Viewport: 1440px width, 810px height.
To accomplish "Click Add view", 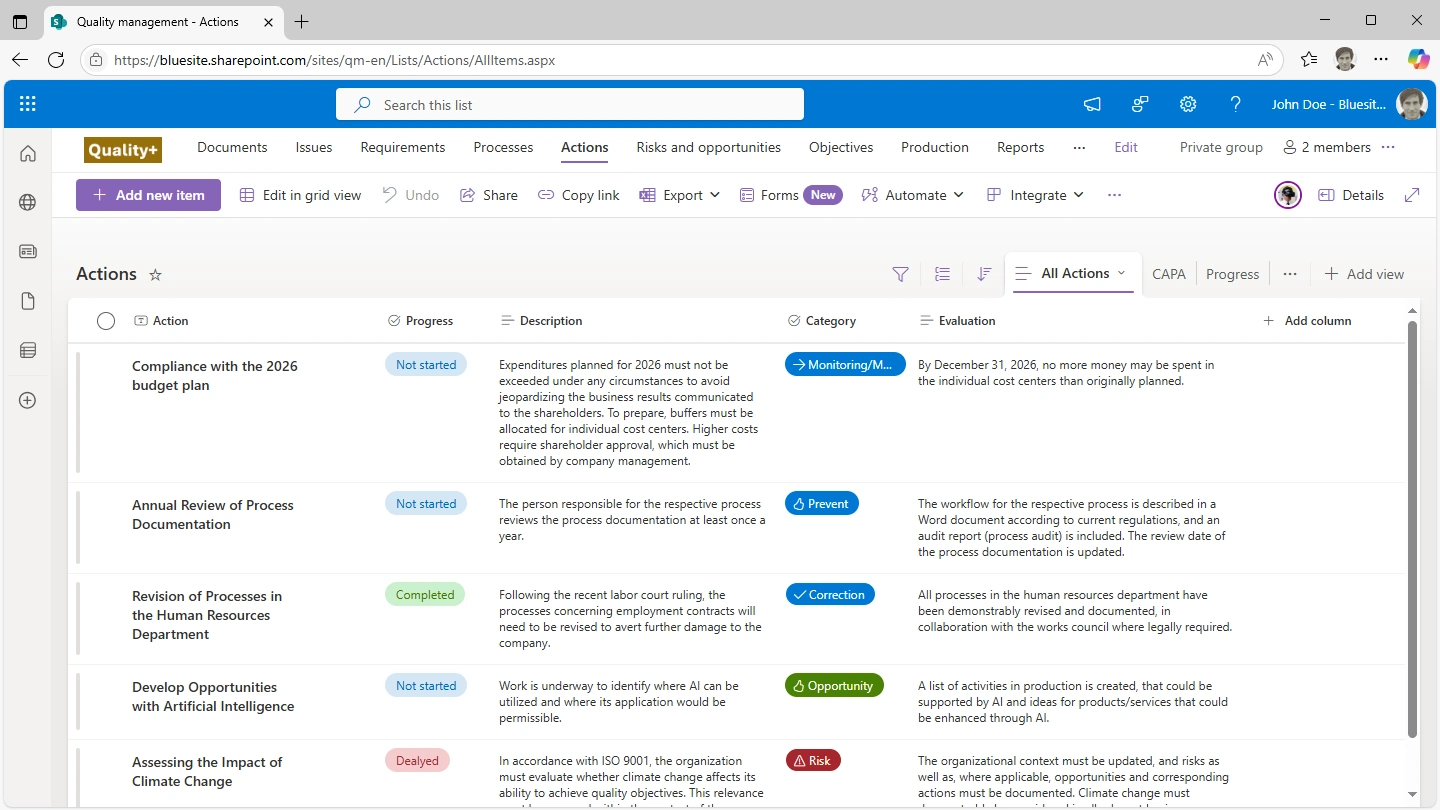I will [1364, 274].
